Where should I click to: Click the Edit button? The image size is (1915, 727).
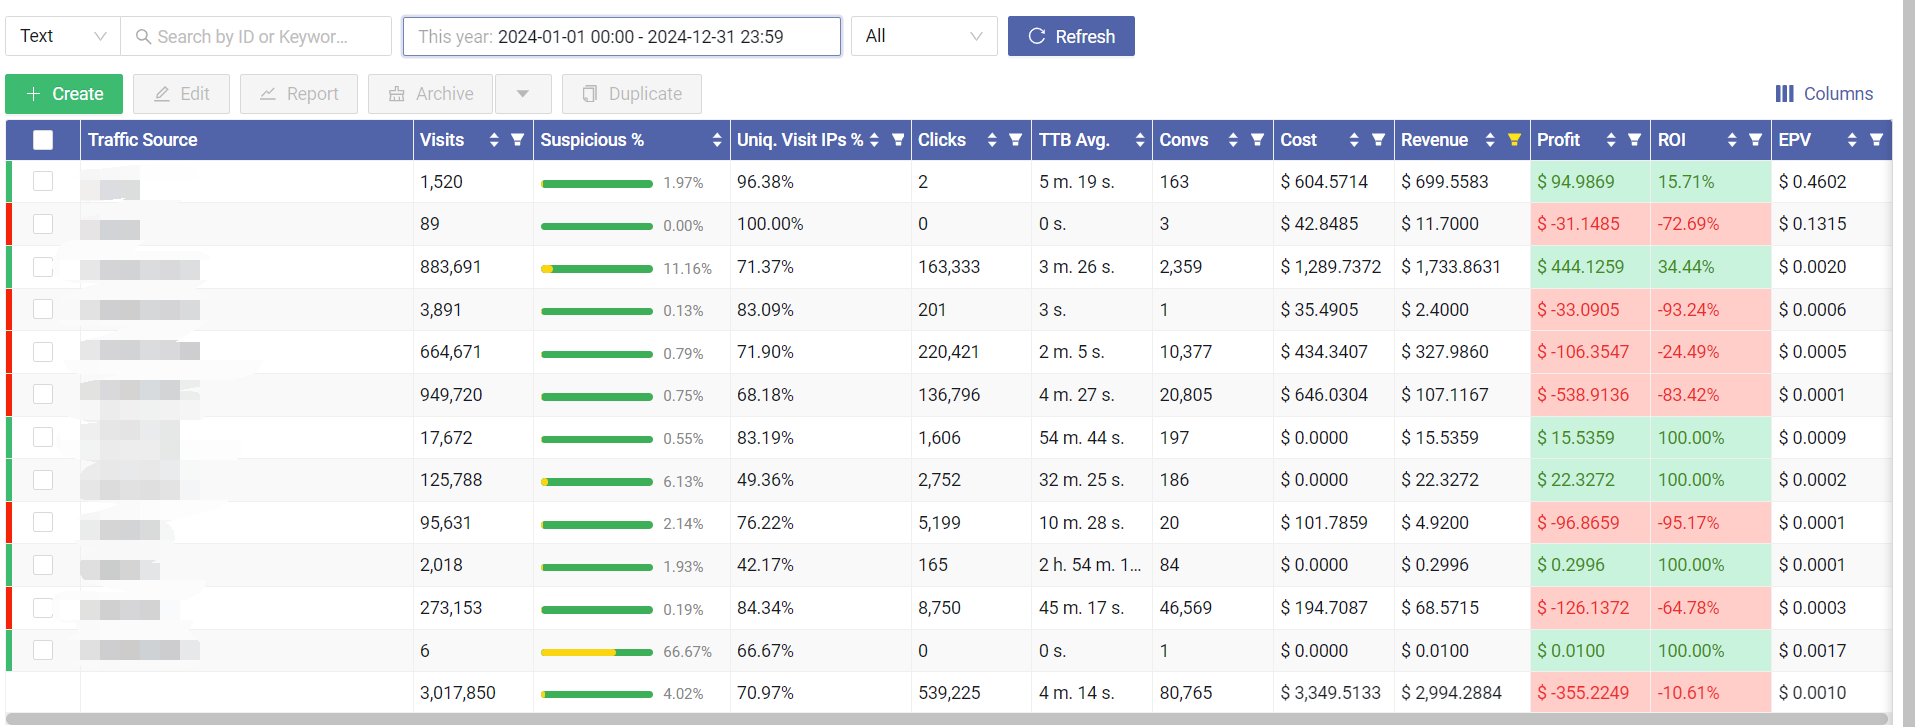coord(181,94)
